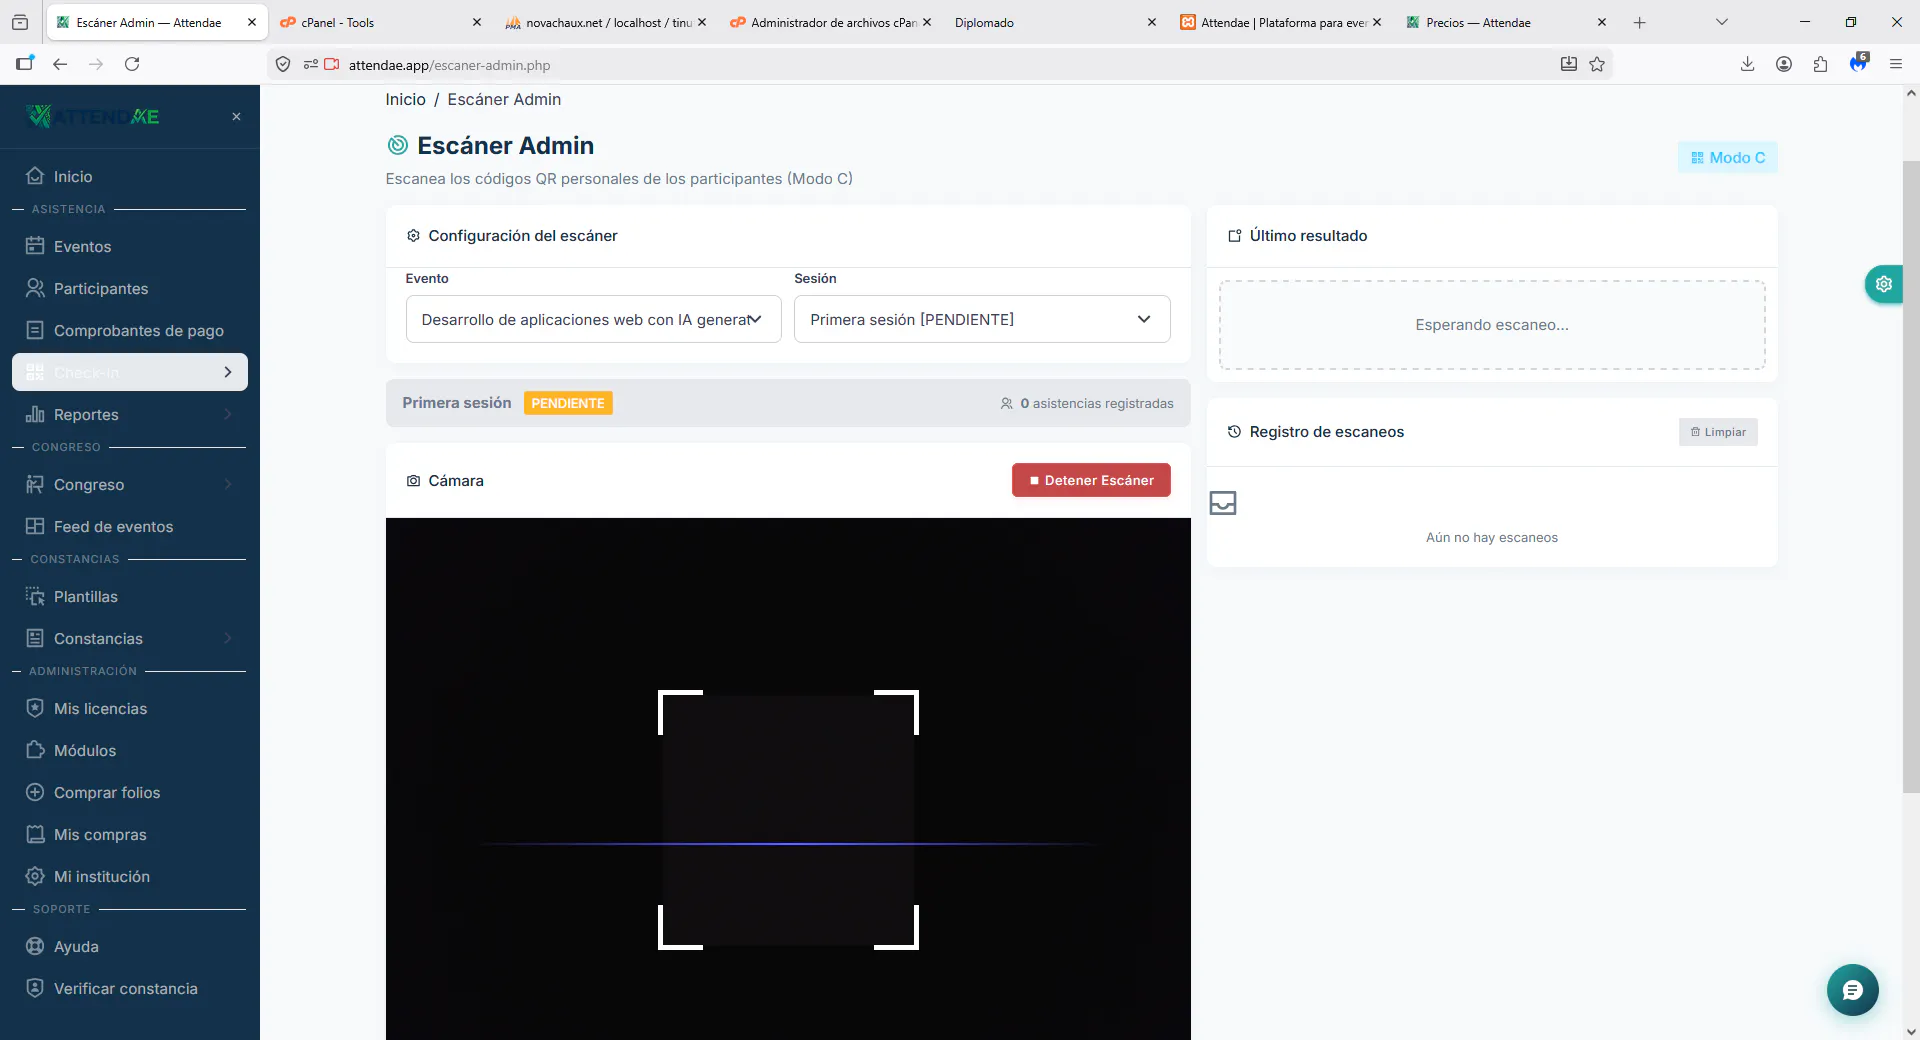Viewport: 1920px width, 1040px height.
Task: Switch to the Precios — Attendae tab
Action: pos(1478,22)
